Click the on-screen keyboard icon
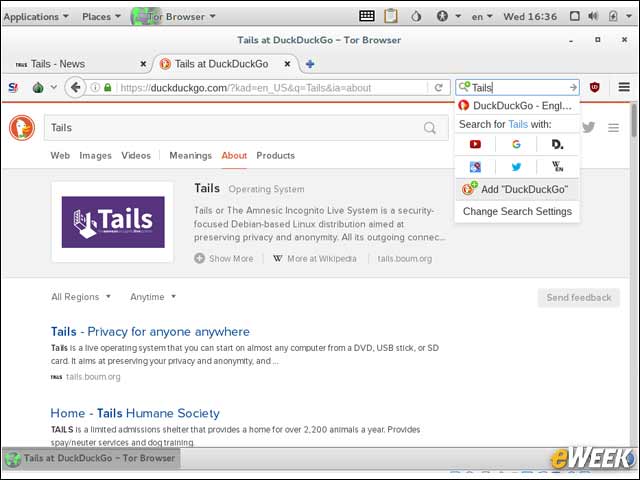 [367, 16]
